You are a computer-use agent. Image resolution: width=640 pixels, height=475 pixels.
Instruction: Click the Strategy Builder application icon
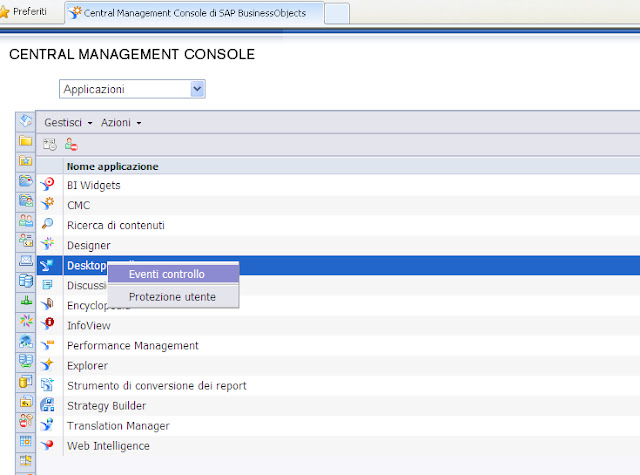48,405
